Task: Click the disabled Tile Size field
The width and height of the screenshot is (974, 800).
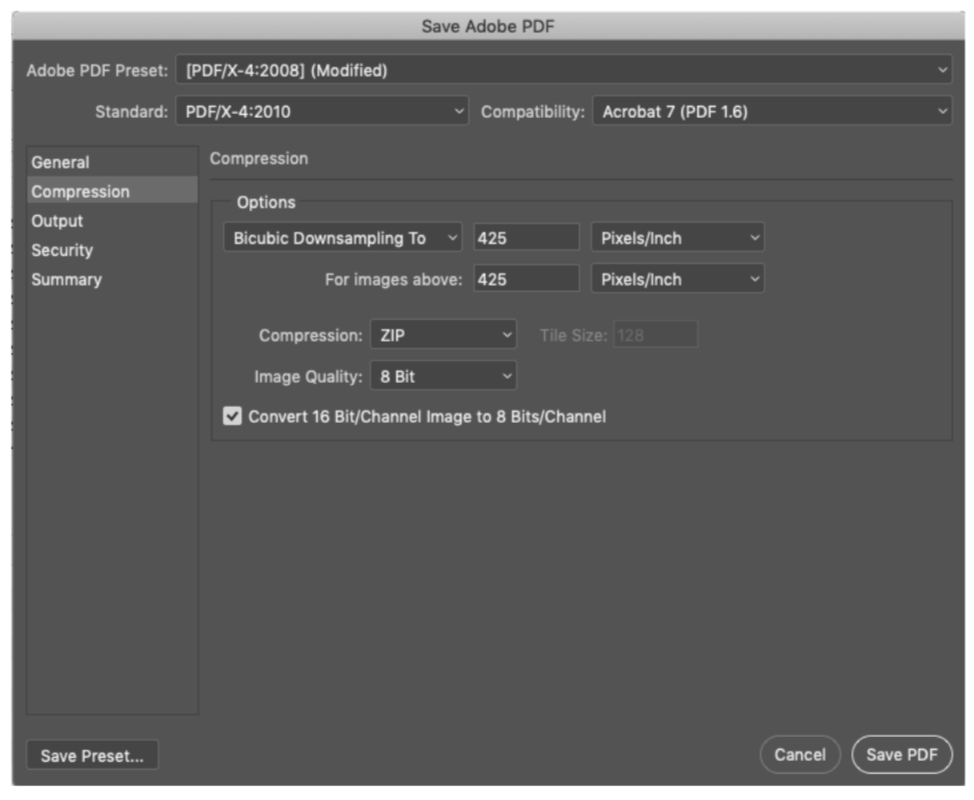Action: pyautogui.click(x=655, y=335)
